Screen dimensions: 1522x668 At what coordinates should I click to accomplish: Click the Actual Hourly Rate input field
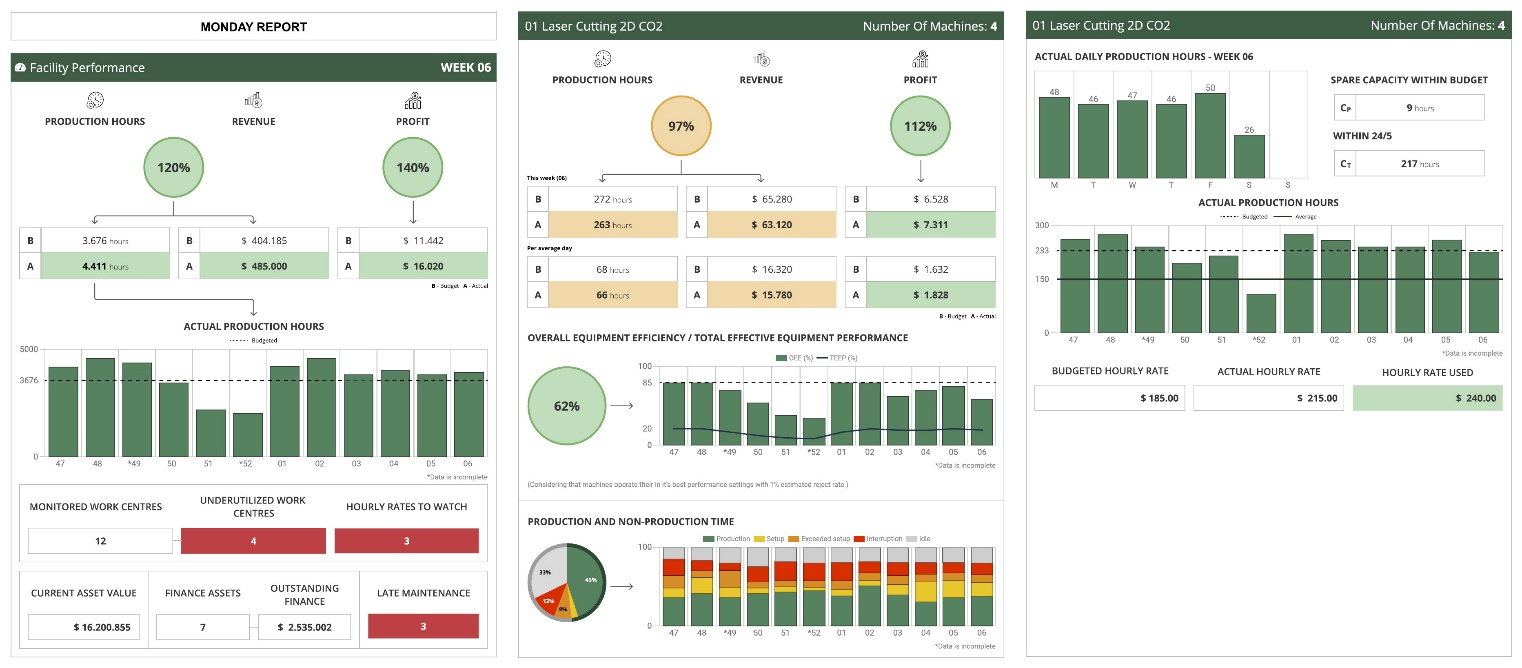[1268, 397]
